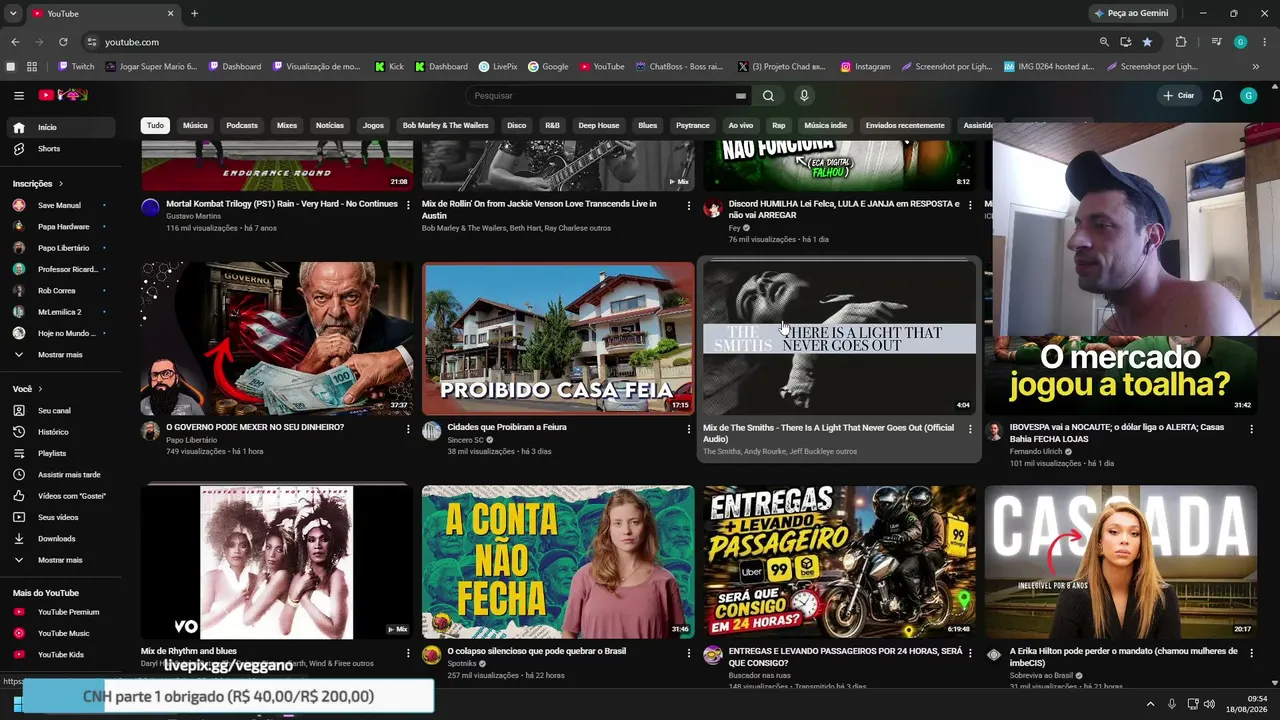Image resolution: width=1280 pixels, height=720 pixels.
Task: Select the Jogos filter chip
Action: point(373,126)
